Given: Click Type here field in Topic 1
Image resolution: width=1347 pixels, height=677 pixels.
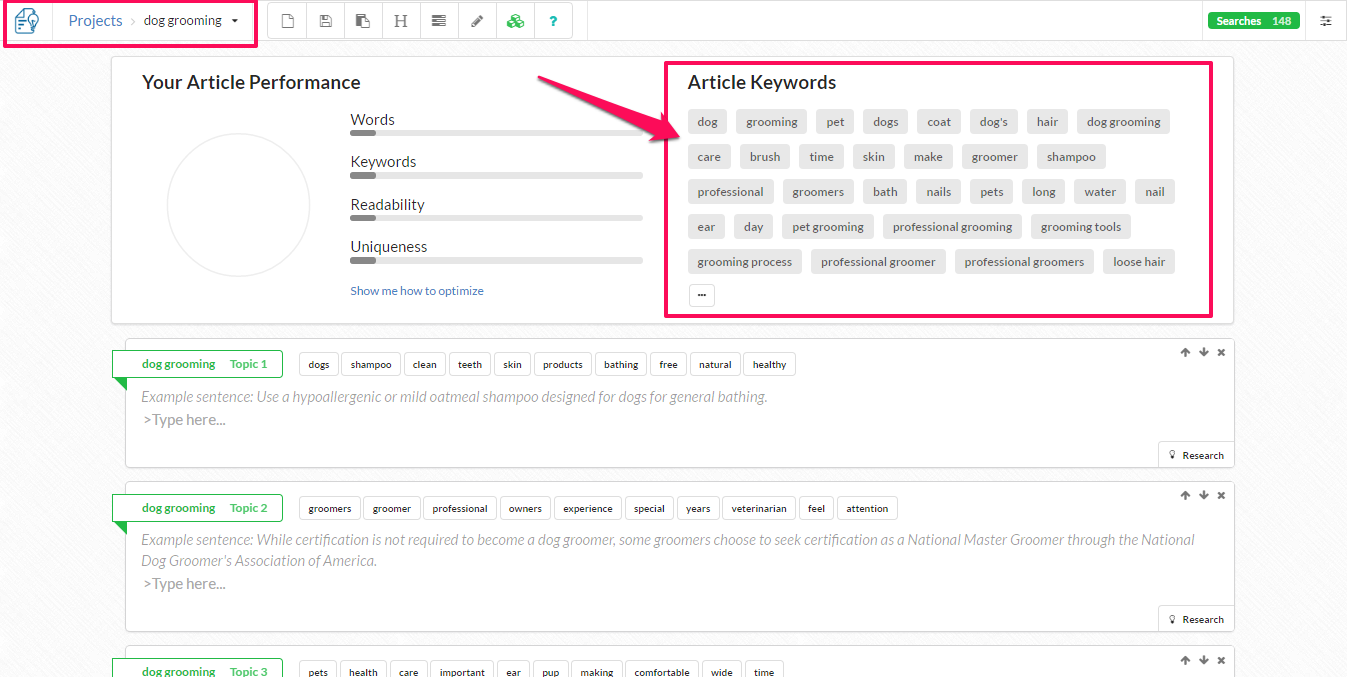Looking at the screenshot, I should click(x=184, y=420).
